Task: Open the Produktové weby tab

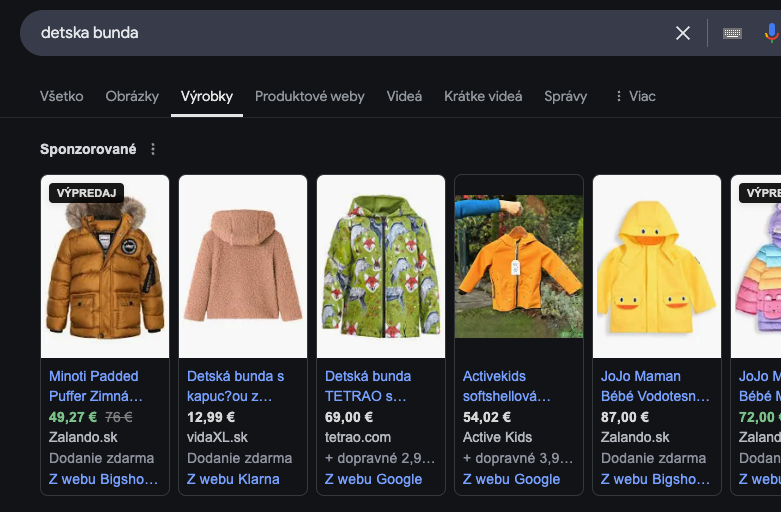Action: pyautogui.click(x=310, y=96)
